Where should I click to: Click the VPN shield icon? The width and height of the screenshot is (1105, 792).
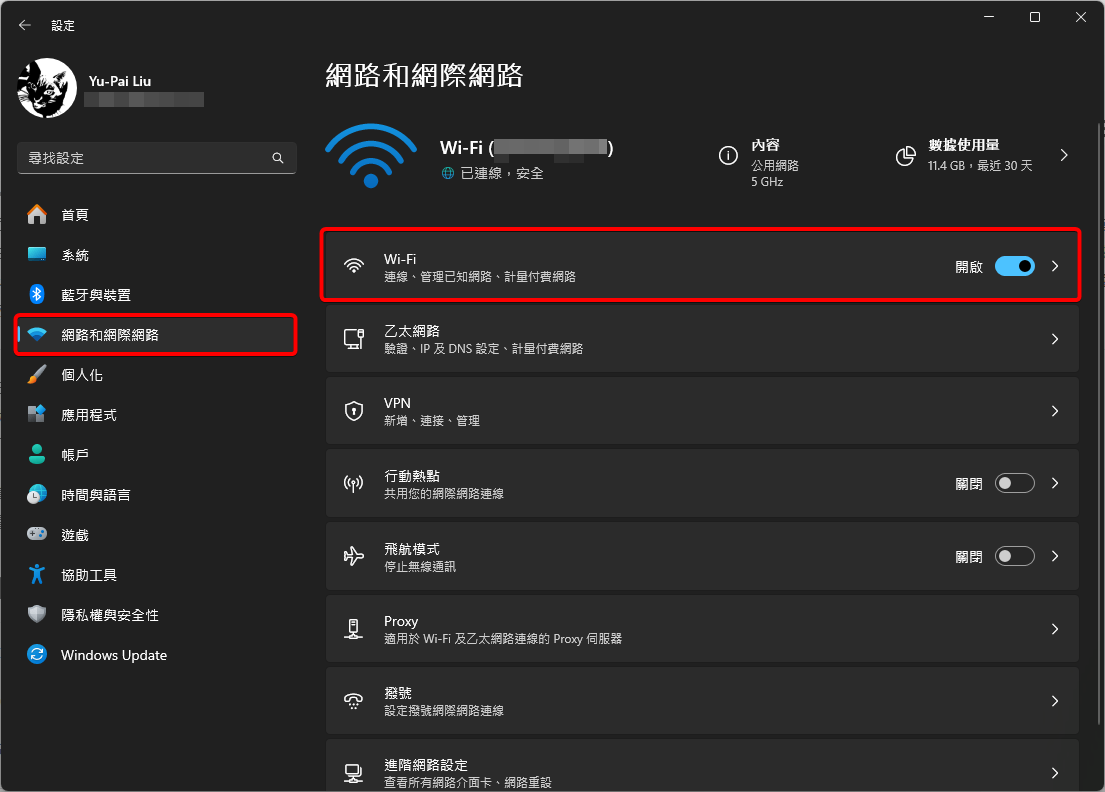point(353,410)
